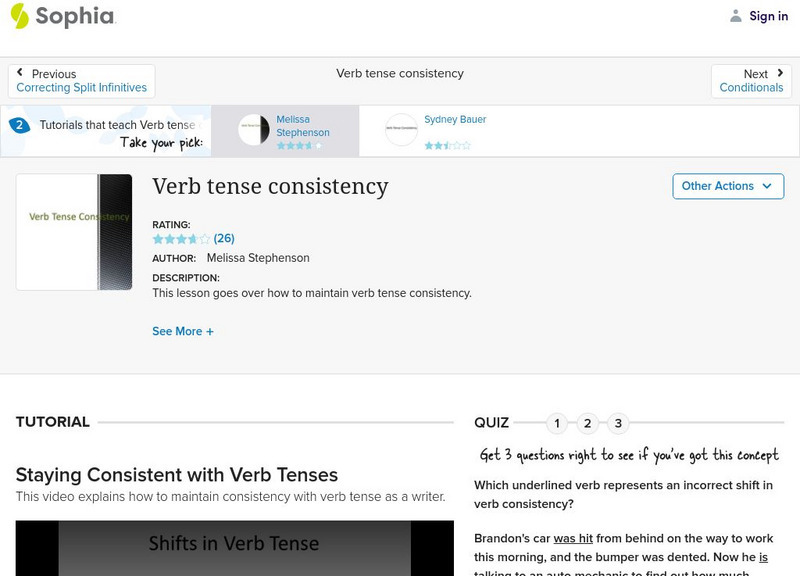Image resolution: width=800 pixels, height=576 pixels.
Task: Click the blue number 2 tutorials badge
Action: [x=19, y=125]
